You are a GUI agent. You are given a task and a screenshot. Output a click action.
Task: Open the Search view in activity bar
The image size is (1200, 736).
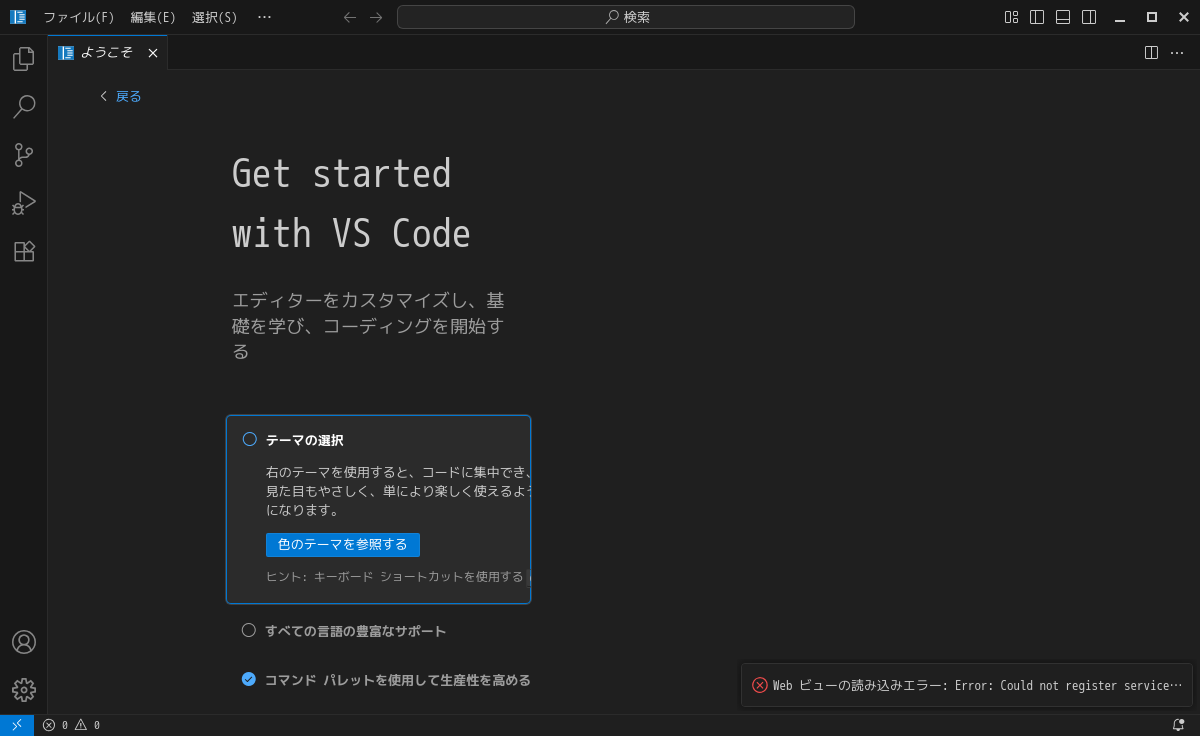point(24,107)
